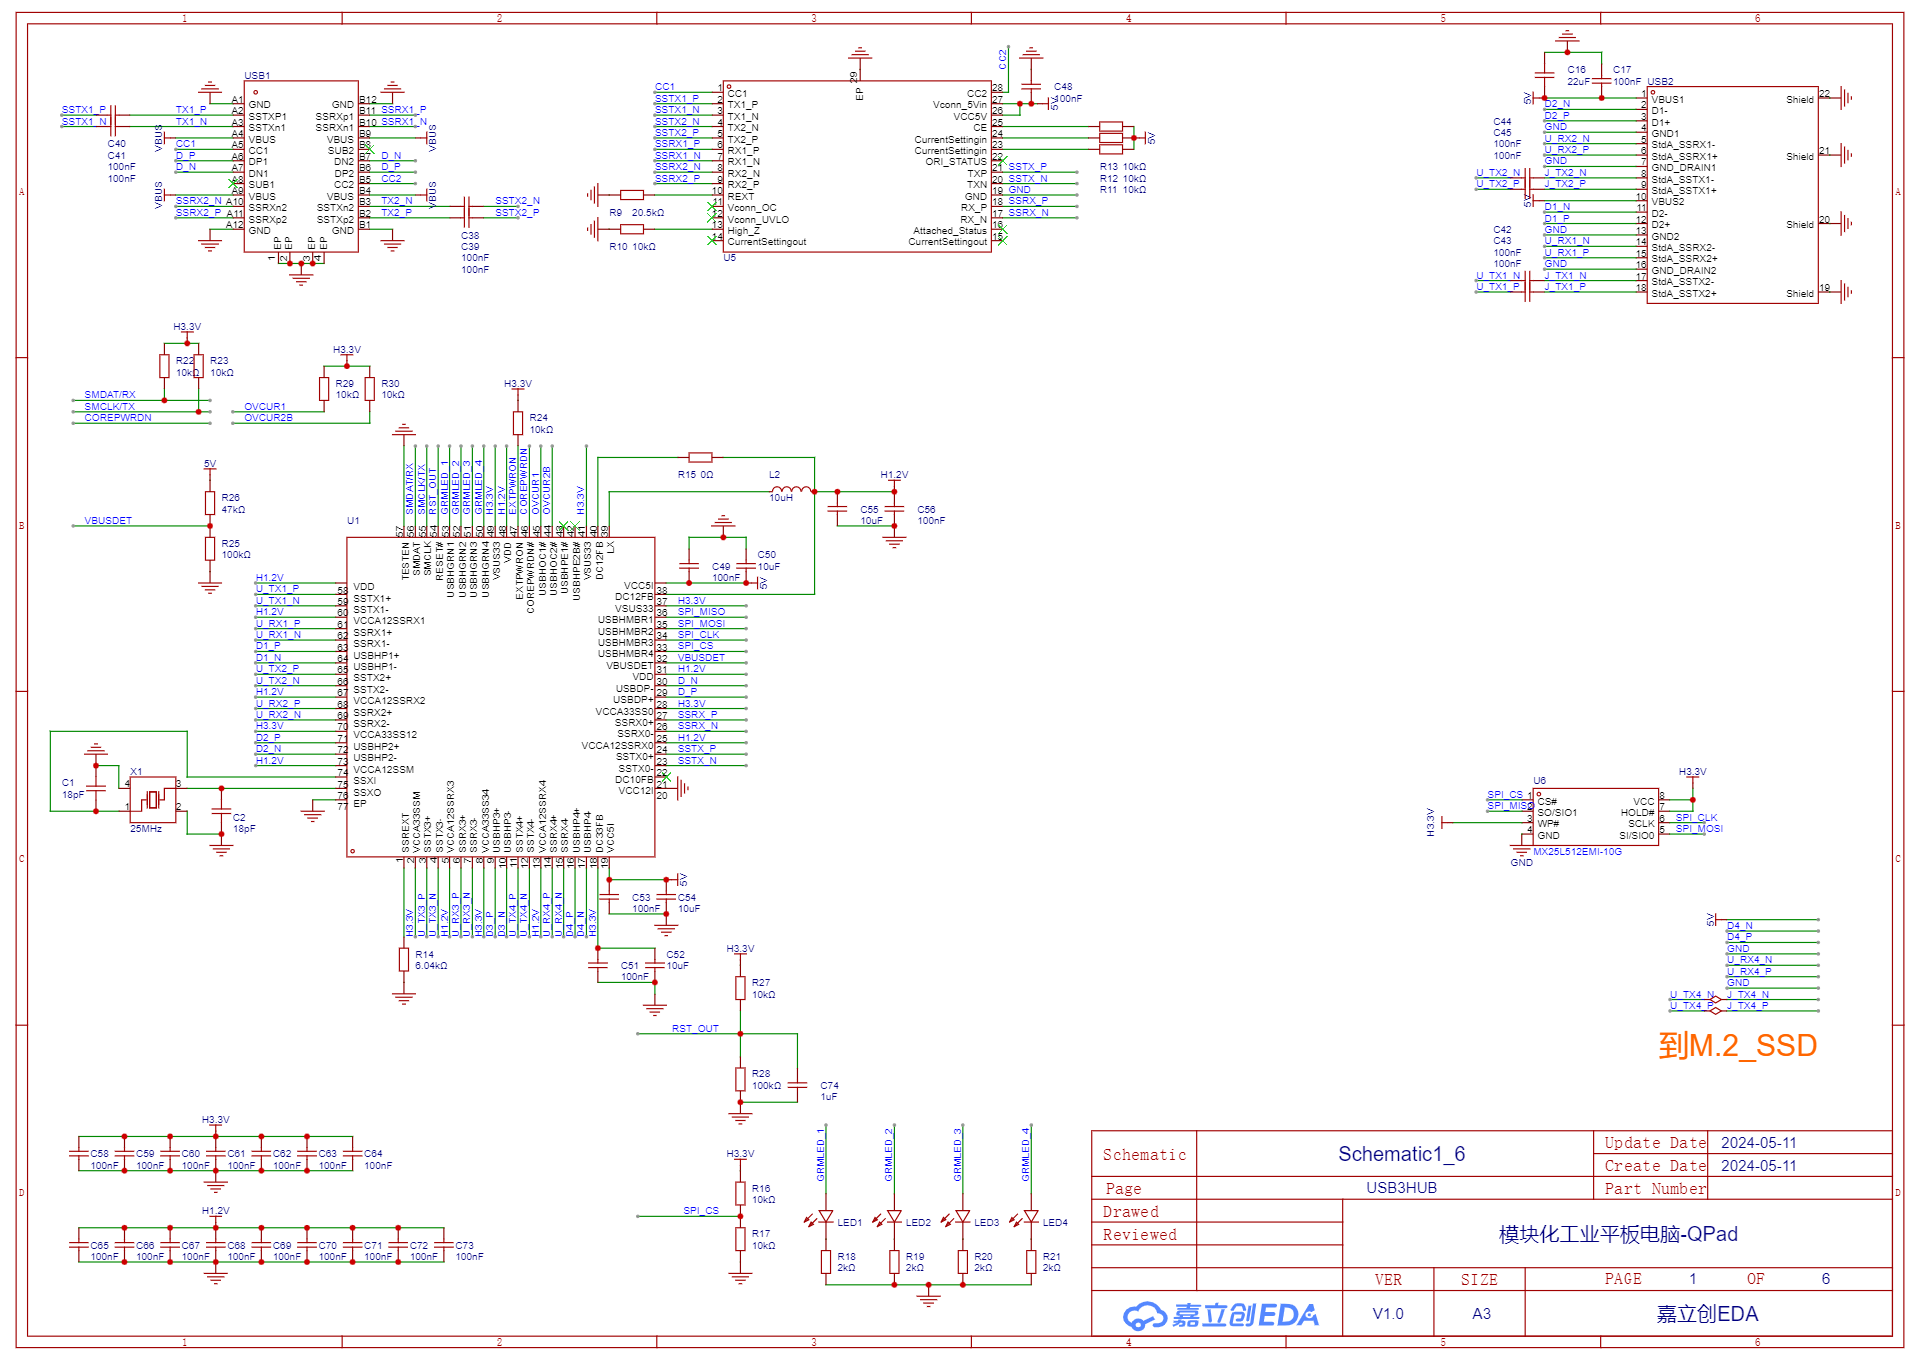This screenshot has height=1360, width=1920.
Task: Click the orange '到M.2_SSD' annotation
Action: click(x=1737, y=1046)
